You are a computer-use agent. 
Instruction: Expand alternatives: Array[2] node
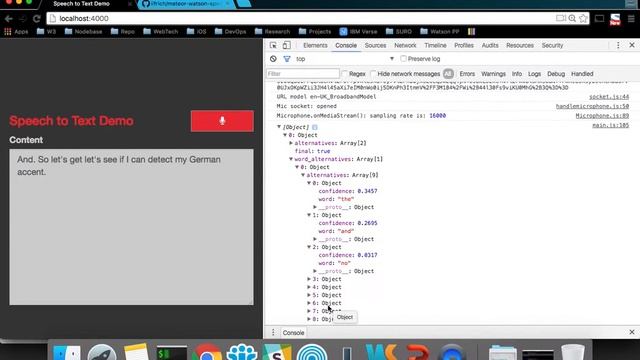click(291, 143)
